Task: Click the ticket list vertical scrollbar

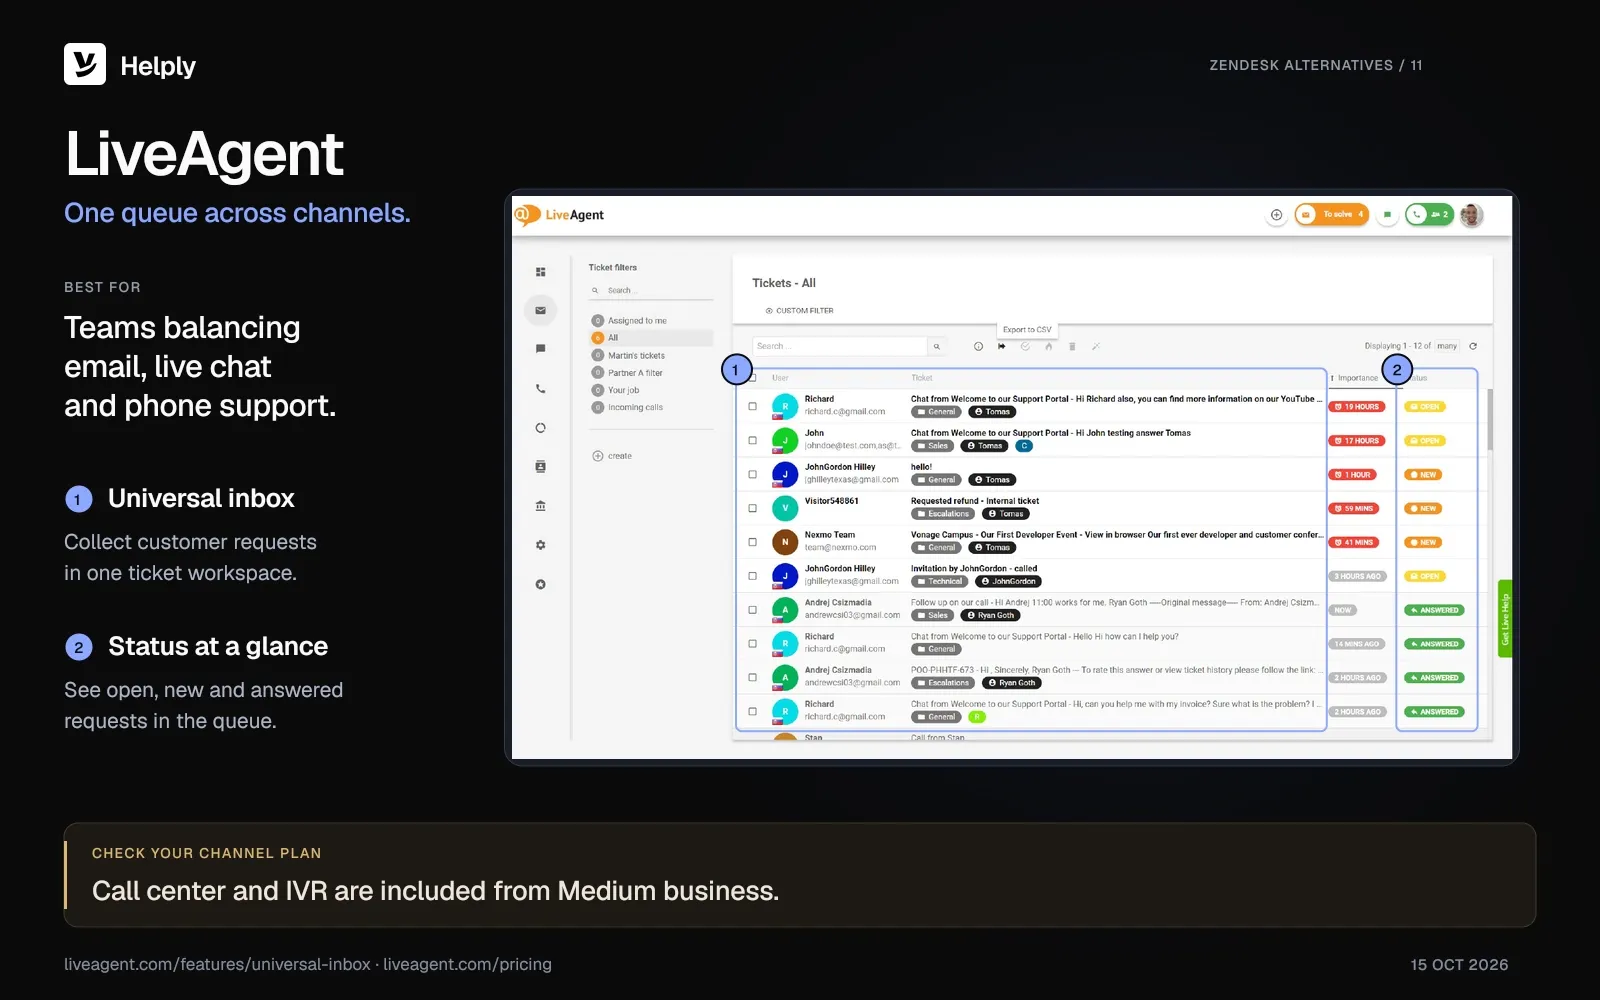Action: pyautogui.click(x=1490, y=420)
